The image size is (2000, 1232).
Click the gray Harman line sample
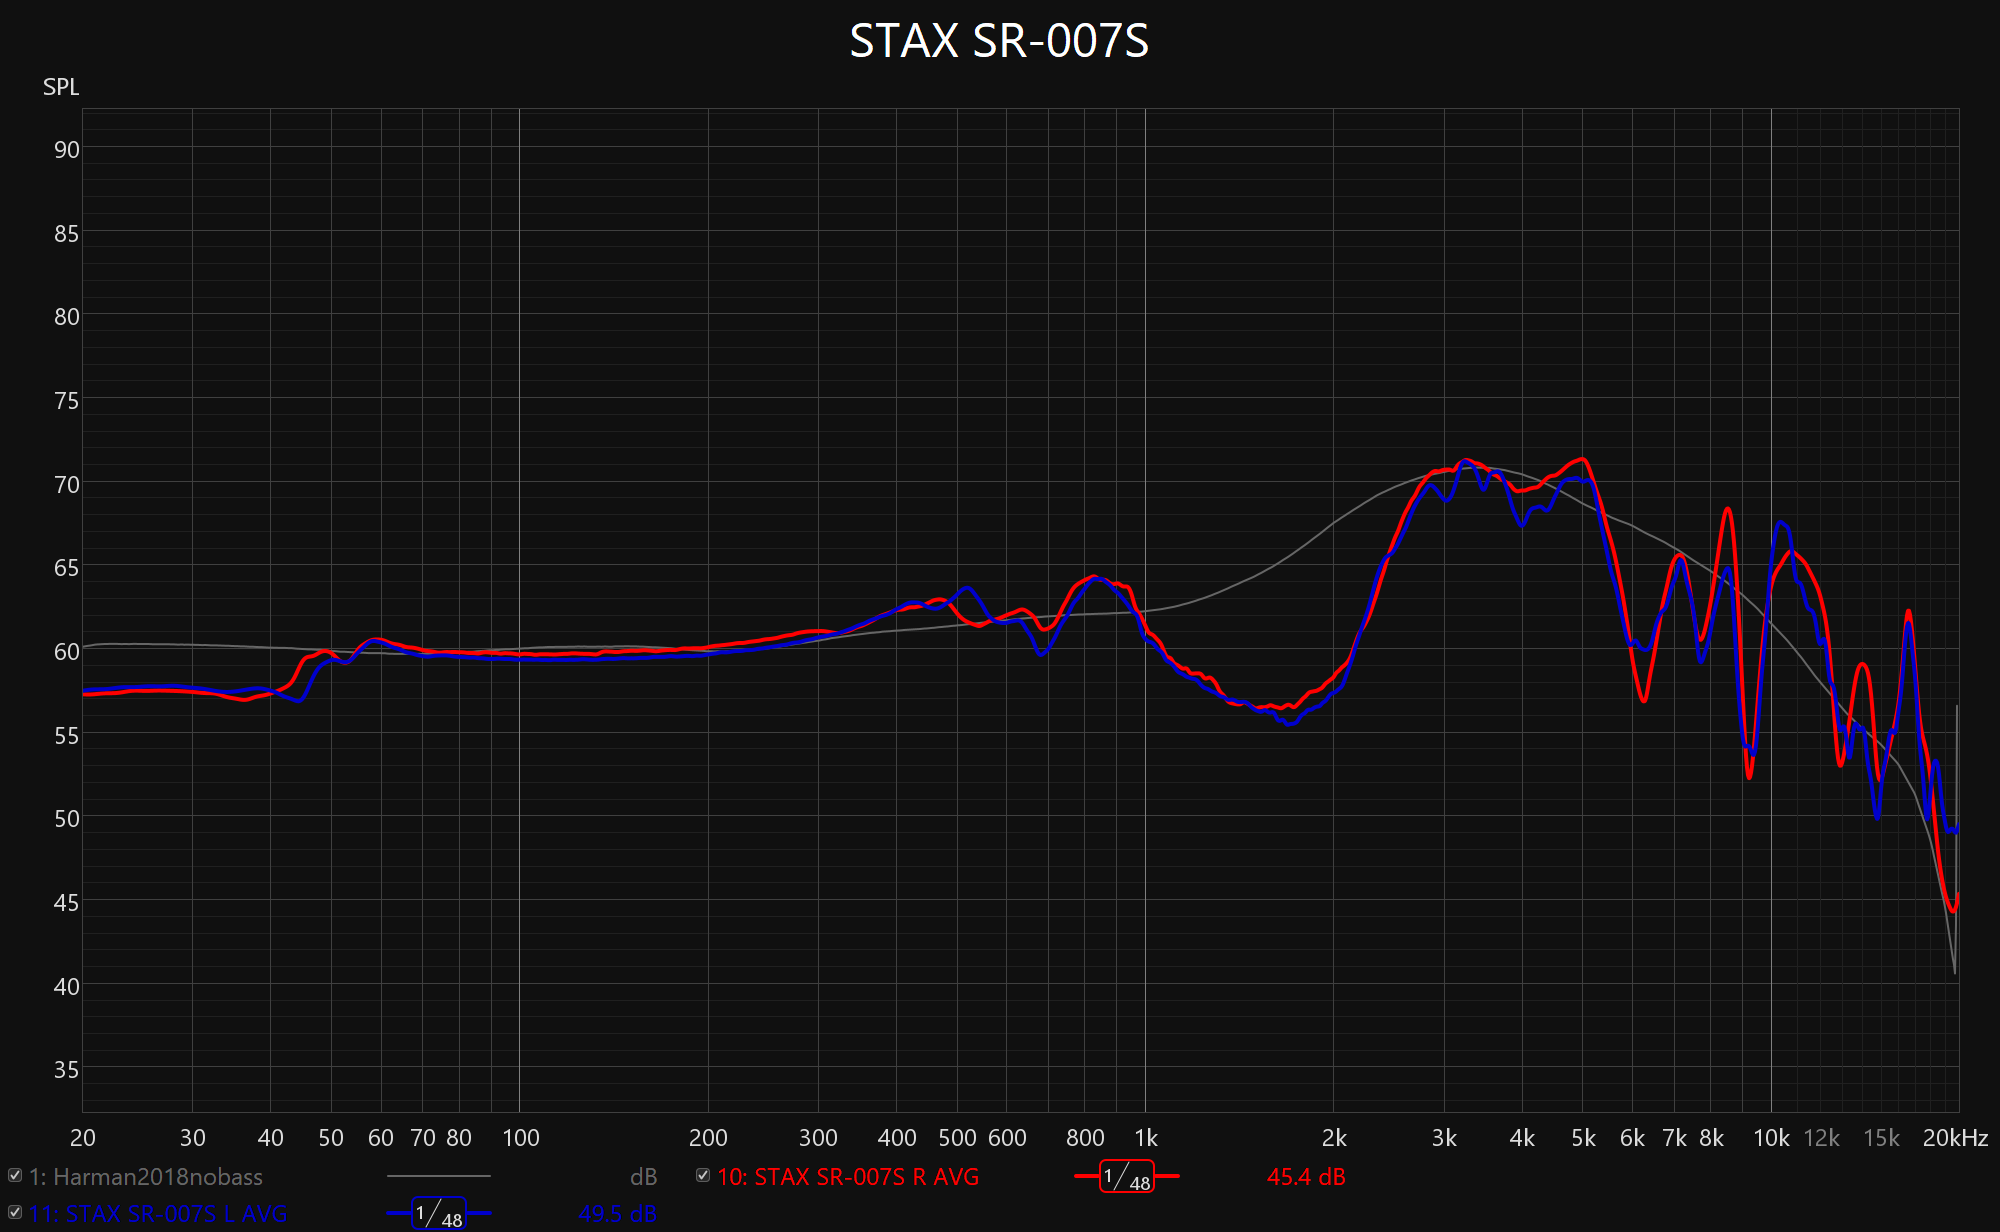(x=438, y=1176)
